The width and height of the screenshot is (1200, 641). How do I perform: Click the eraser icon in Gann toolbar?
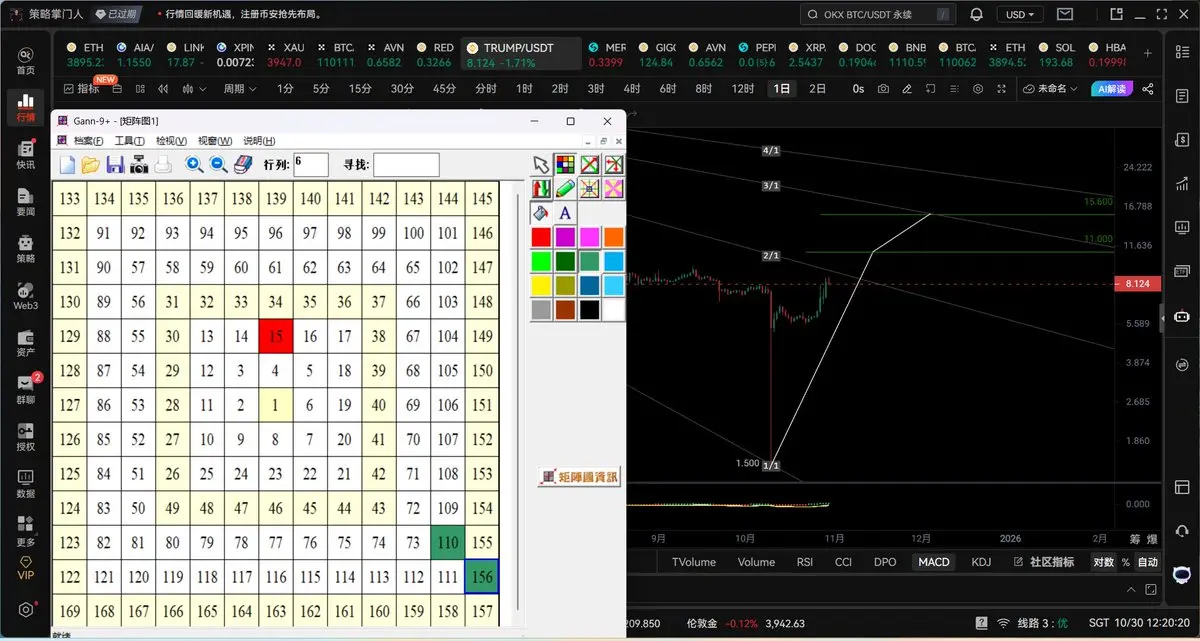click(244, 165)
